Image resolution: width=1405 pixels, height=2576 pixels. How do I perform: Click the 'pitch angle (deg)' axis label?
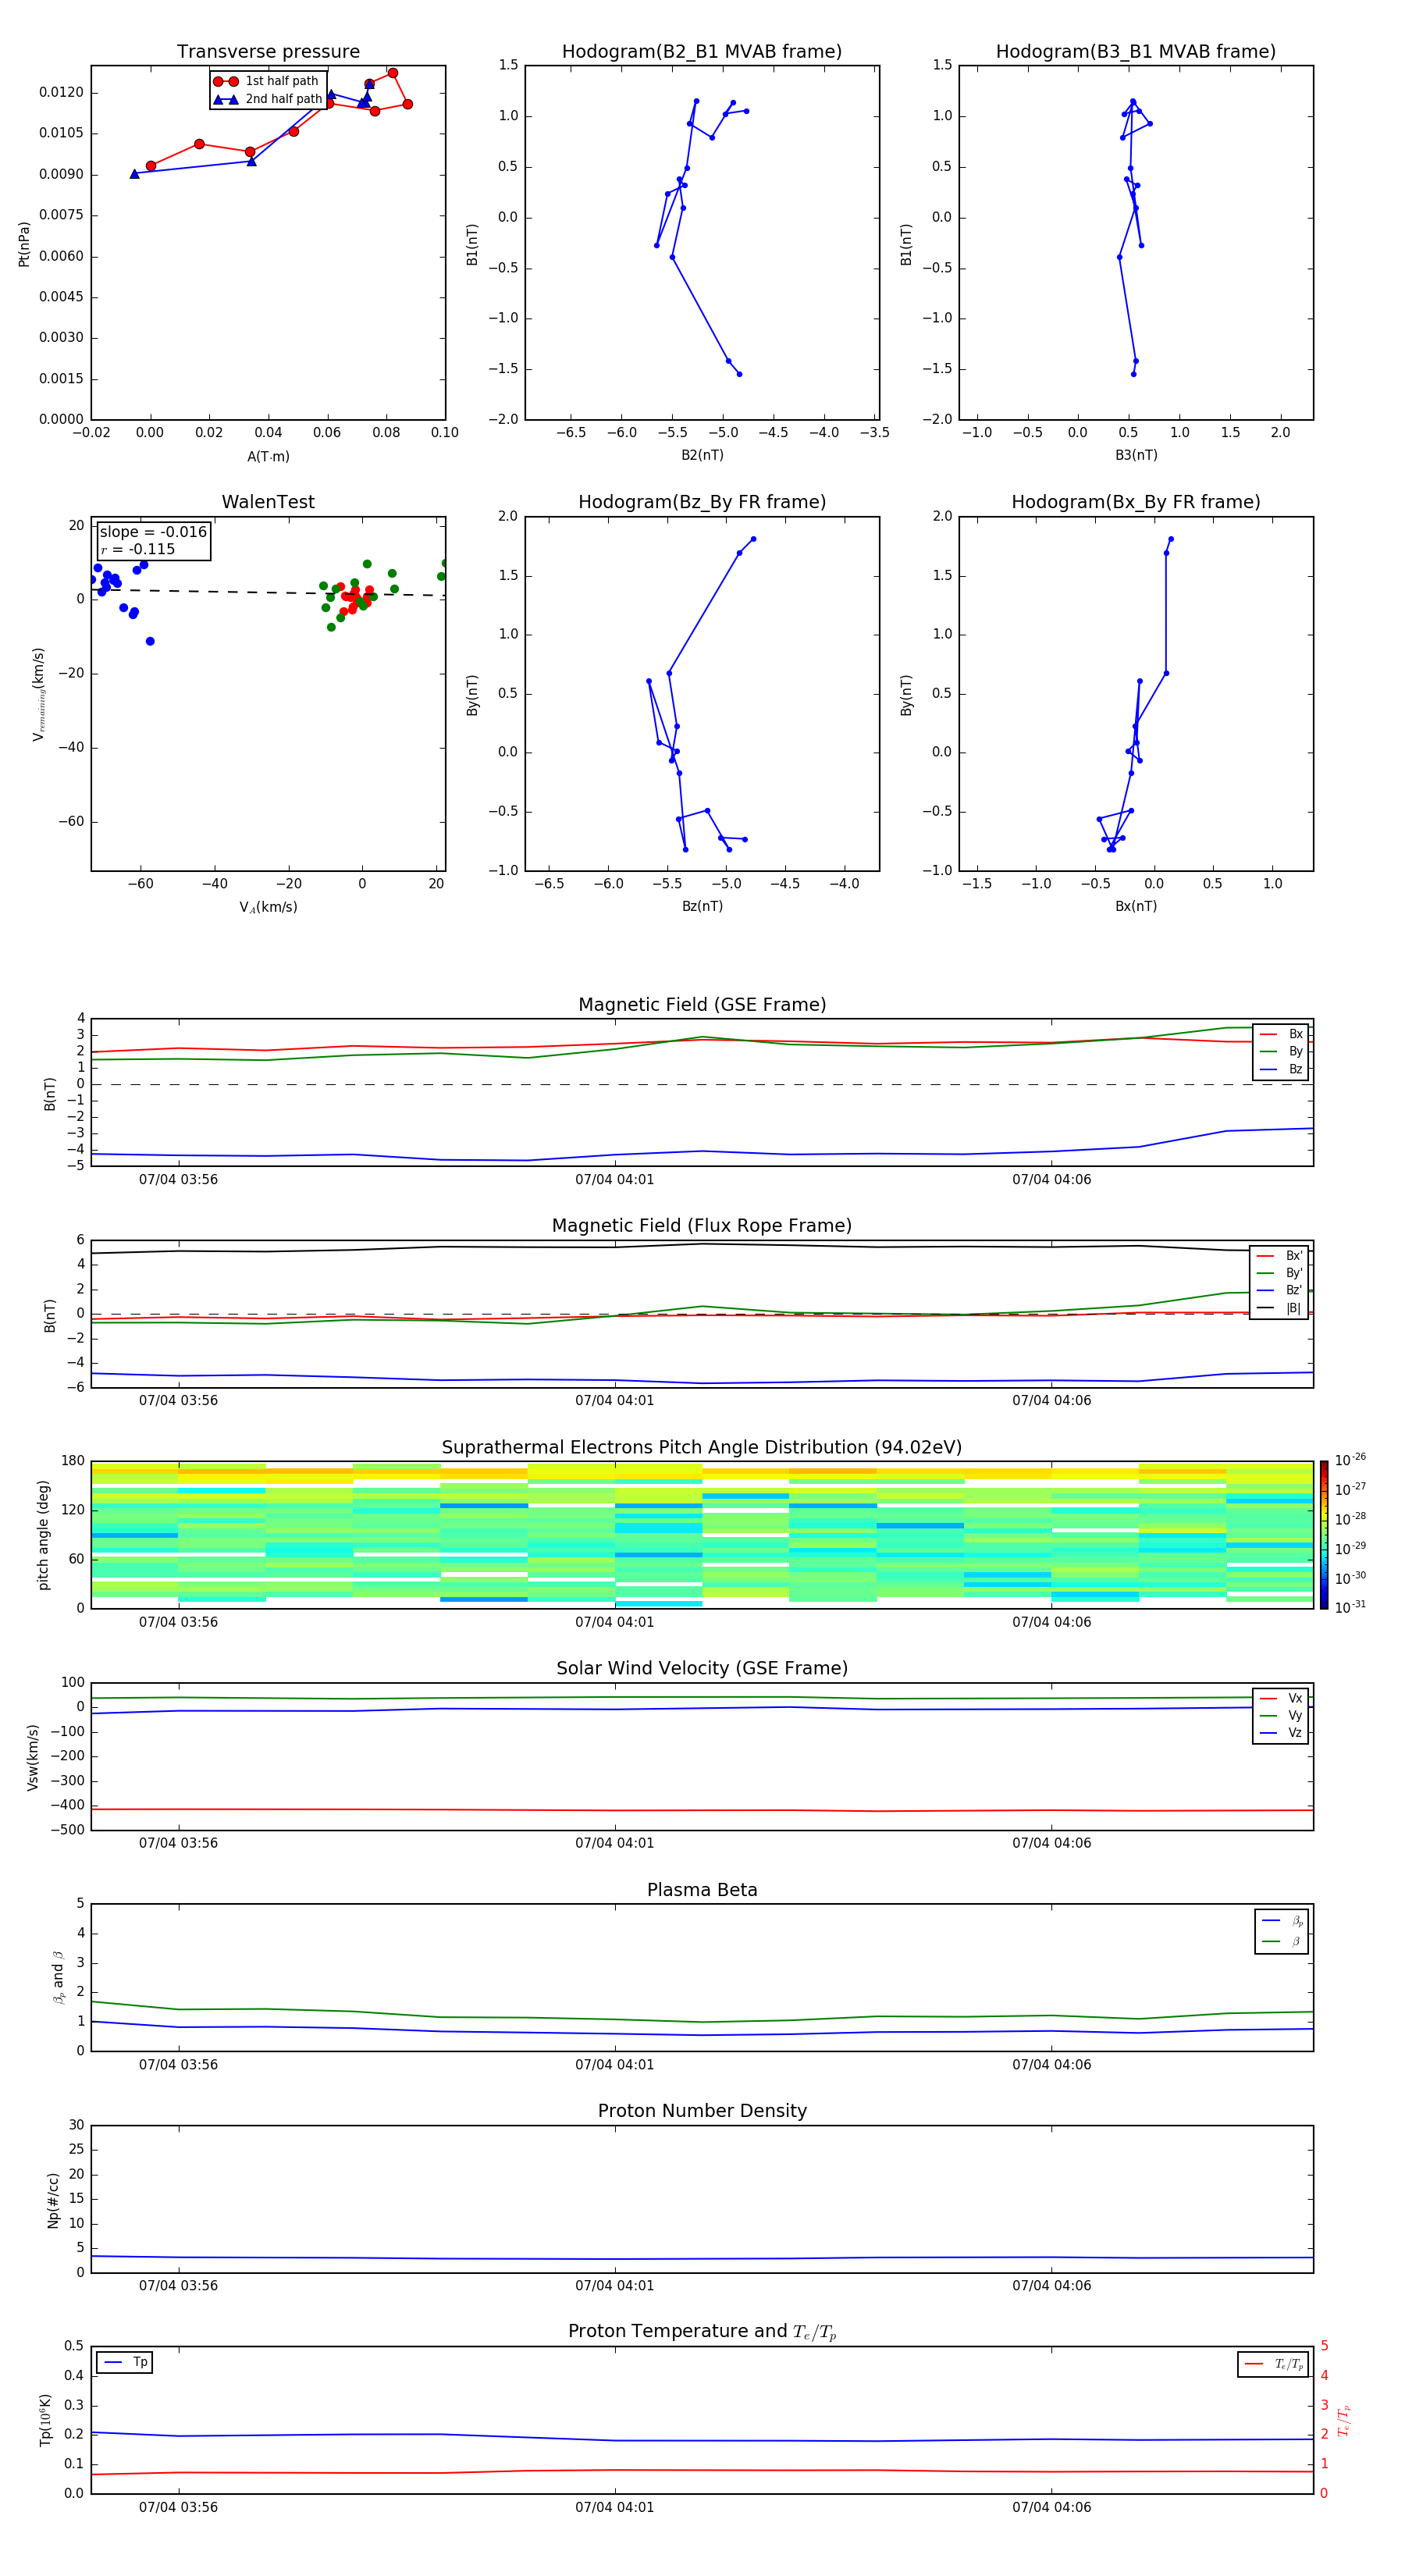[43, 1535]
